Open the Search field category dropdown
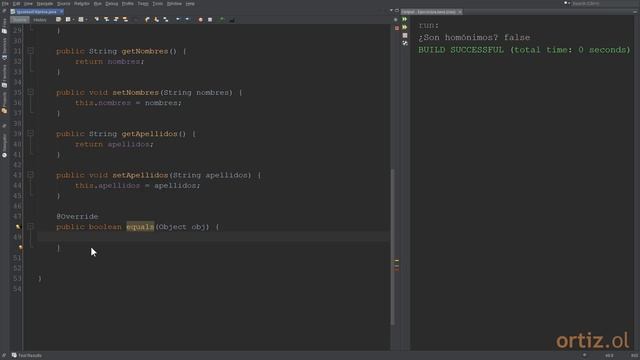The image size is (640, 360). tap(567, 3)
